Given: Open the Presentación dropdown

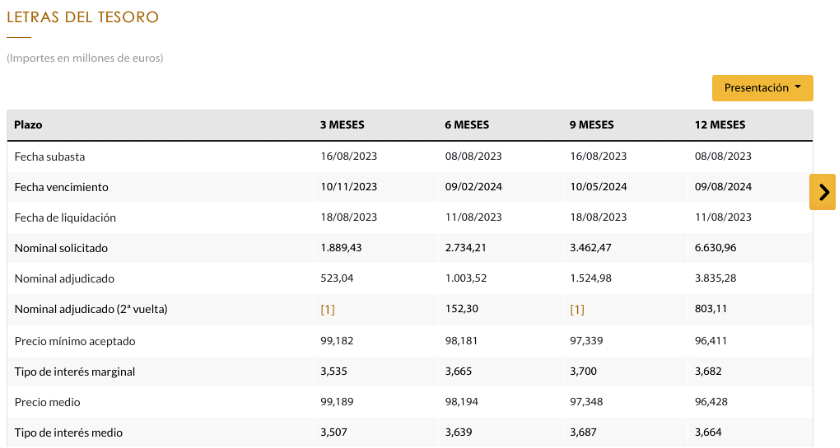Looking at the screenshot, I should (762, 88).
